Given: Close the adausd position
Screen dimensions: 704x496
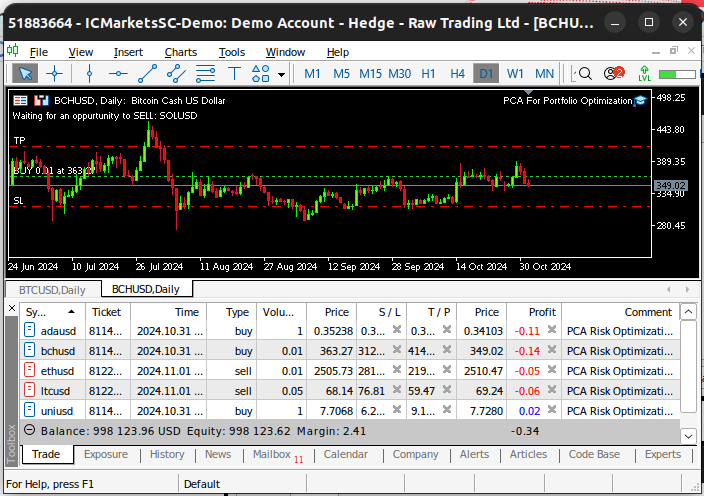Looking at the screenshot, I should (552, 330).
